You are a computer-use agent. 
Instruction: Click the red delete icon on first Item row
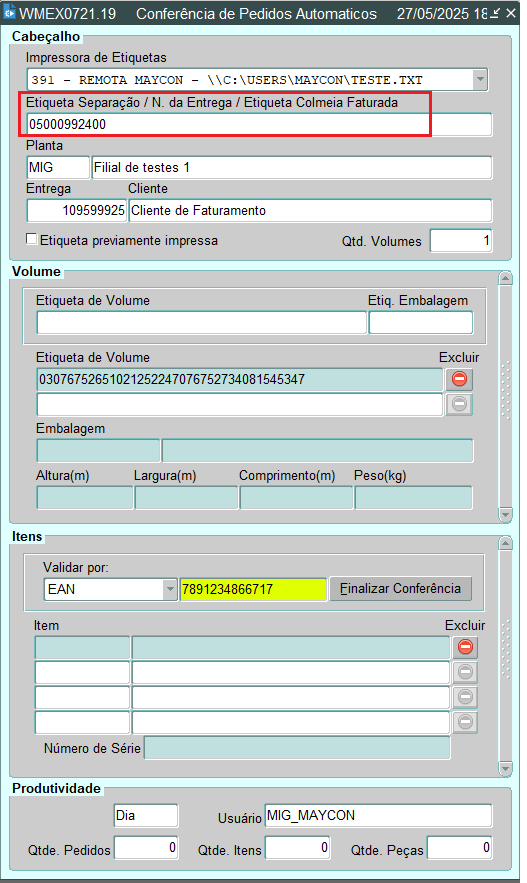[465, 647]
